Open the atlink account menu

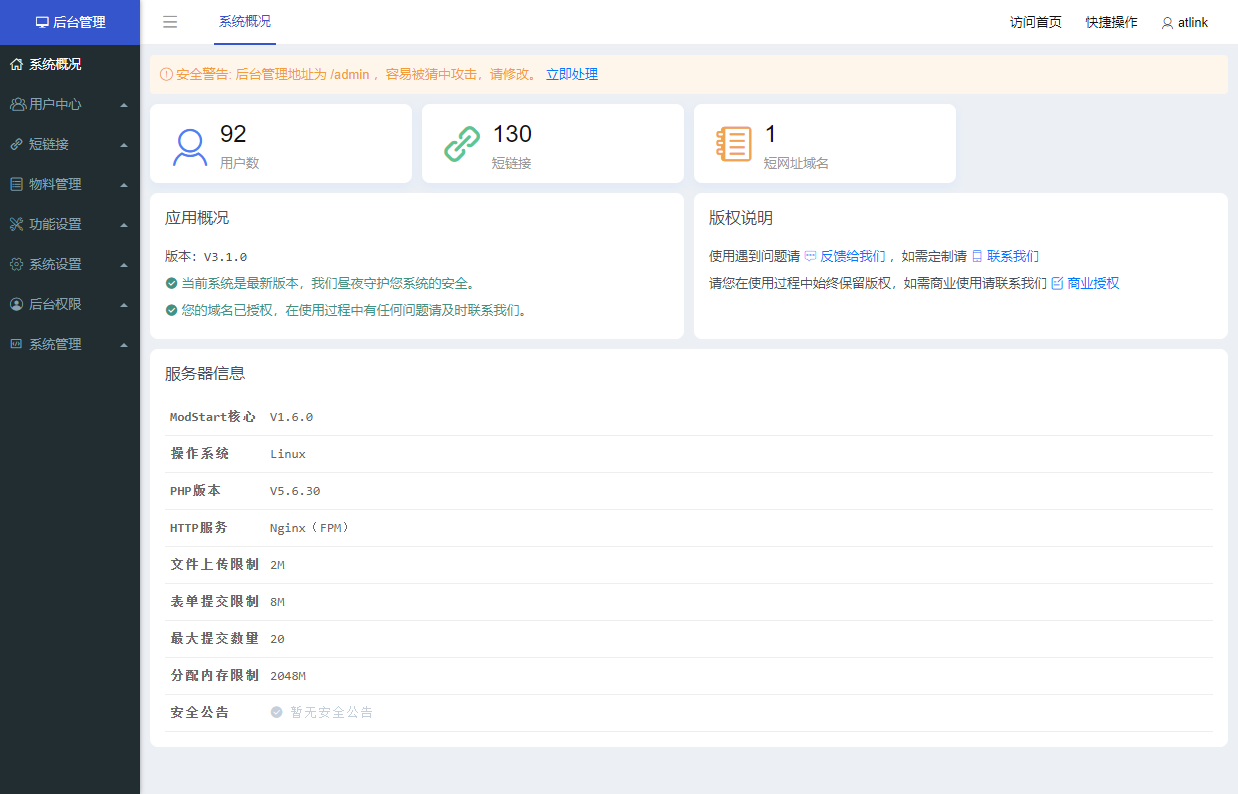click(x=1185, y=22)
